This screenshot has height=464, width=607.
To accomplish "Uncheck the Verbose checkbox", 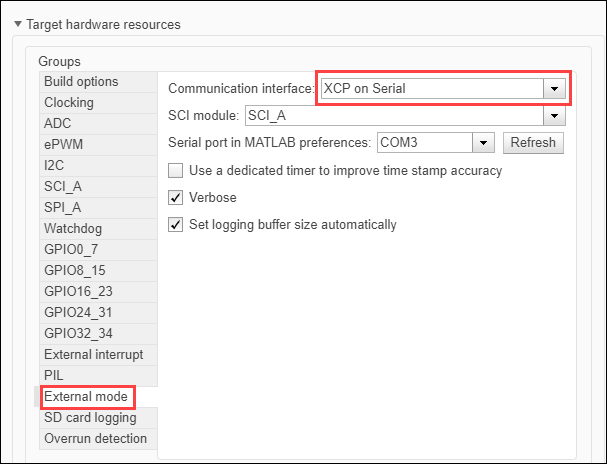I will [176, 198].
